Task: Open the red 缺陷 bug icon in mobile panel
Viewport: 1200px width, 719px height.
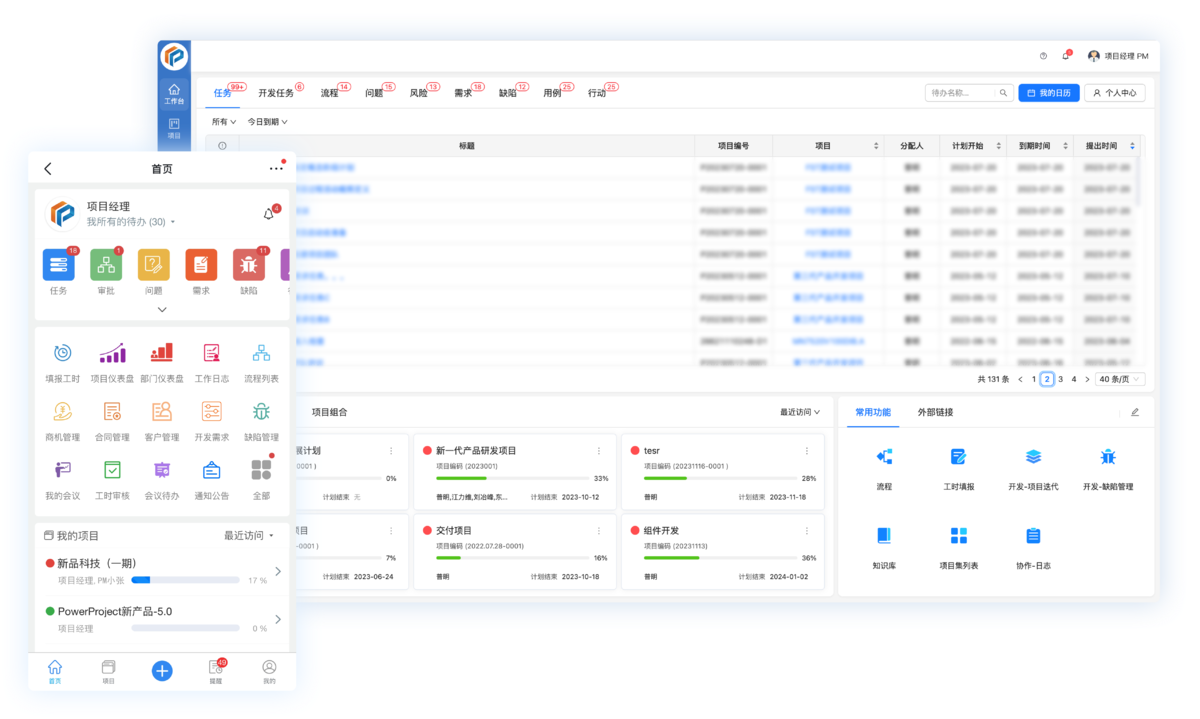Action: (249, 265)
